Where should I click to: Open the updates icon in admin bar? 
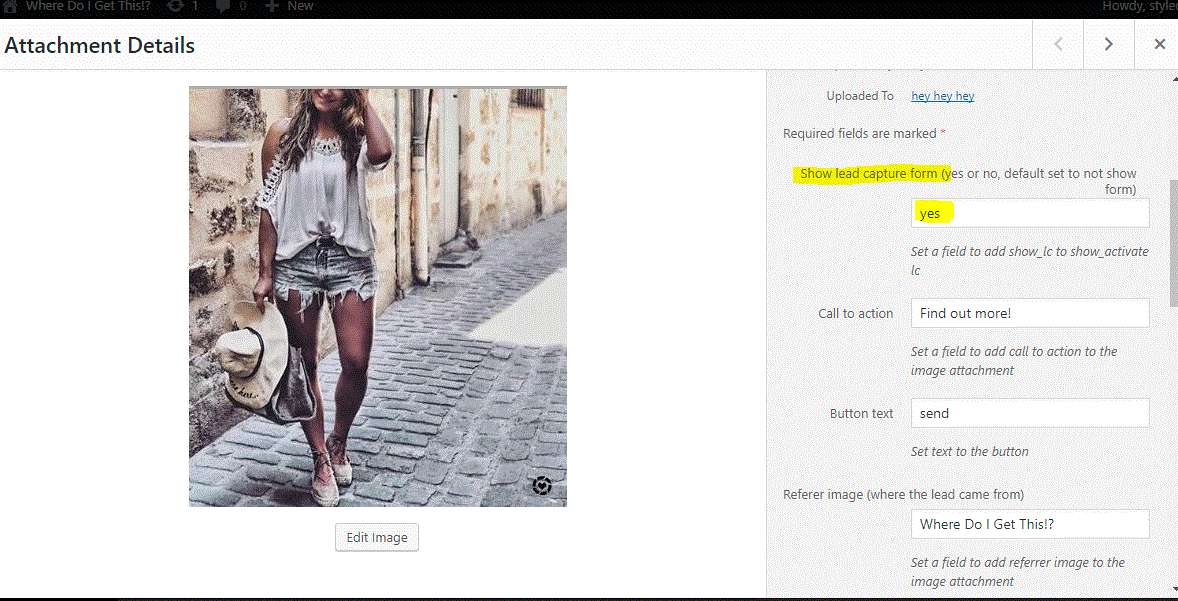tap(175, 6)
